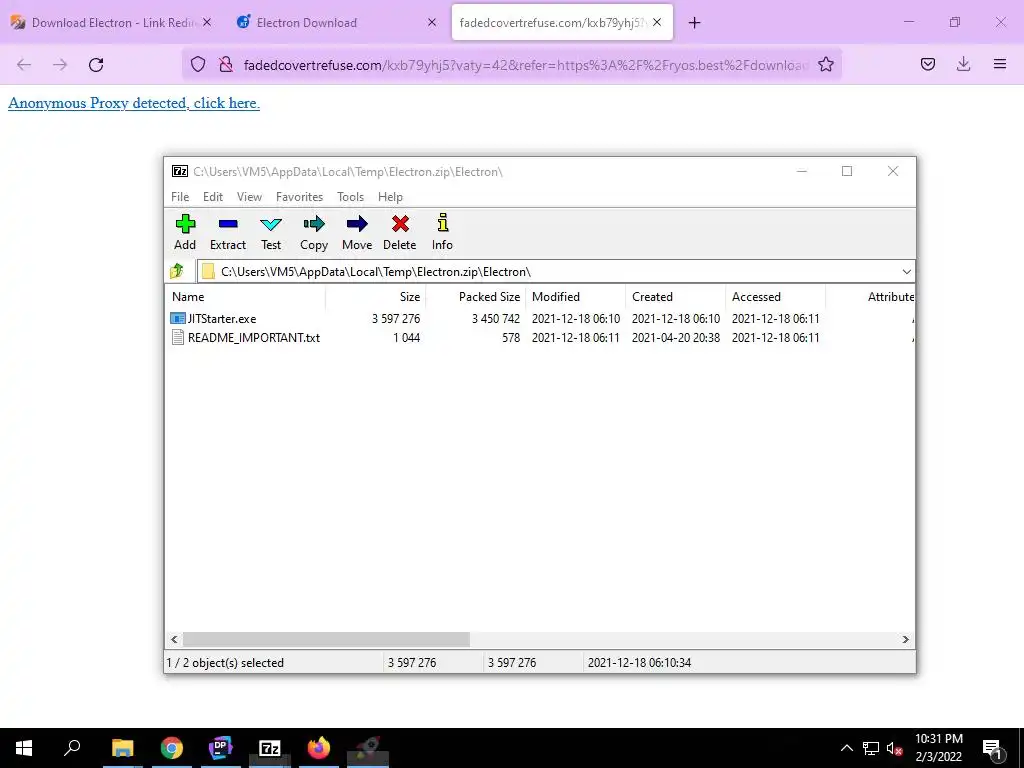The image size is (1024, 768).
Task: Launch Chrome from the taskbar
Action: point(171,748)
